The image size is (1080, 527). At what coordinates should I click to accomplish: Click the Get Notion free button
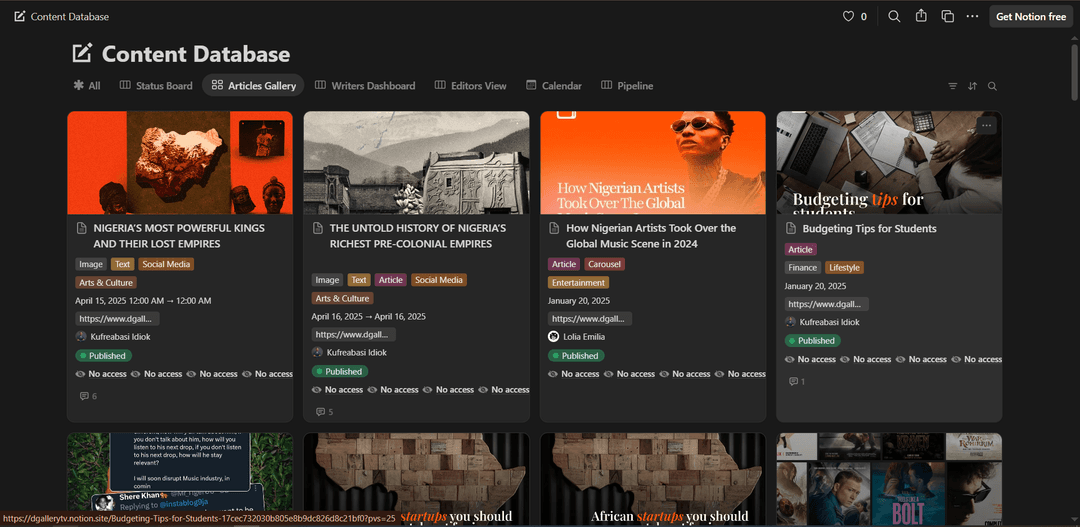tap(1031, 17)
